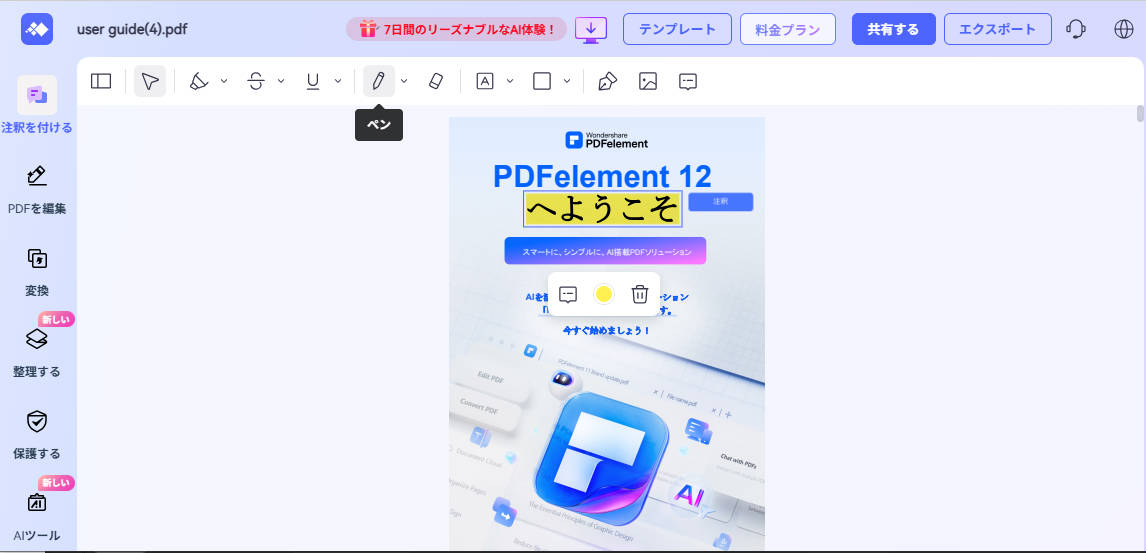Select the highlighter tool
This screenshot has width=1146, height=553.
[199, 81]
